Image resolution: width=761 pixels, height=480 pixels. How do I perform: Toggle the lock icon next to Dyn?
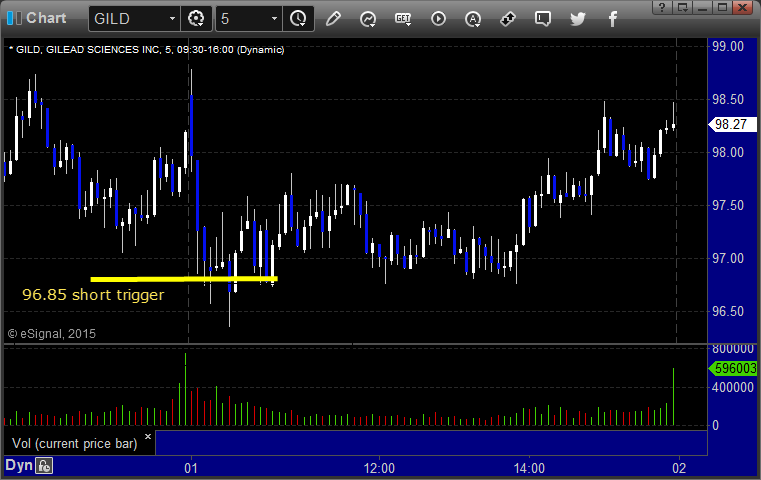[44, 466]
